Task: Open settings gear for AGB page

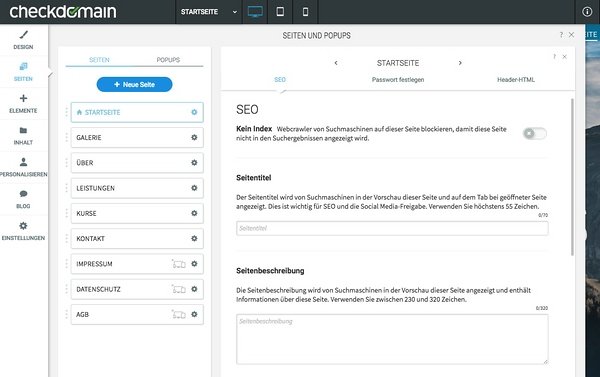Action: click(194, 314)
